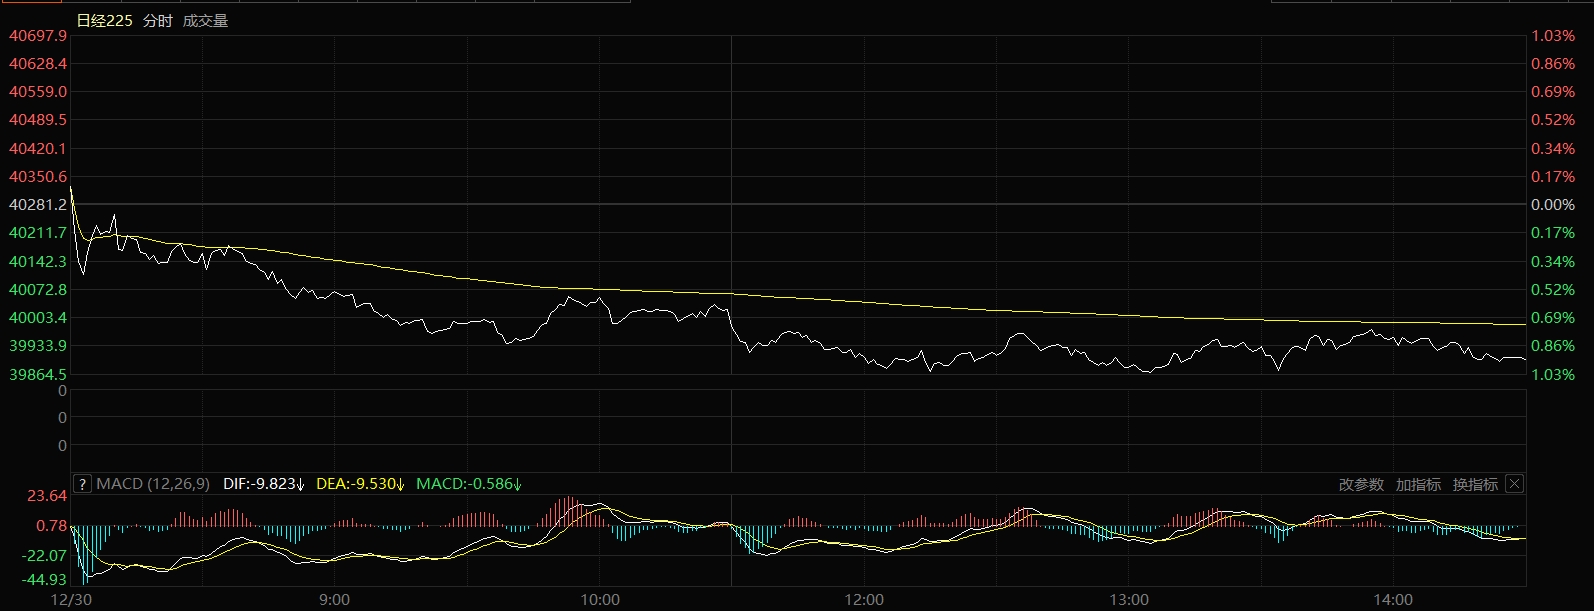Click the MACD help question mark icon
This screenshot has width=1594, height=611.
[x=83, y=484]
